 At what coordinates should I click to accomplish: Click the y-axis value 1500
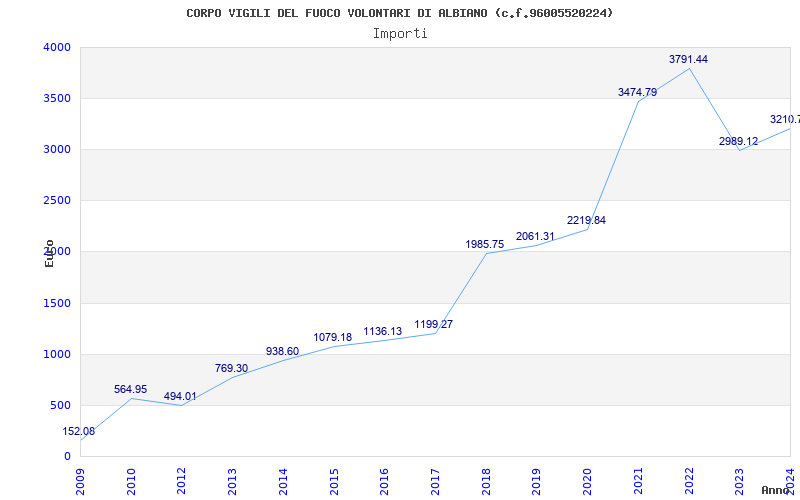[x=57, y=304]
